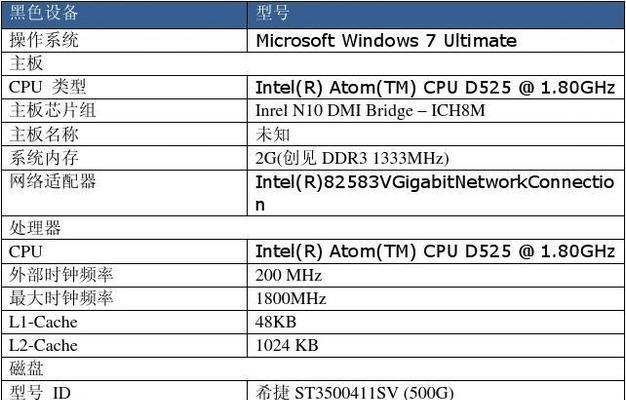Select the Microsoft Windows 7 Ultimate cell

[436, 40]
